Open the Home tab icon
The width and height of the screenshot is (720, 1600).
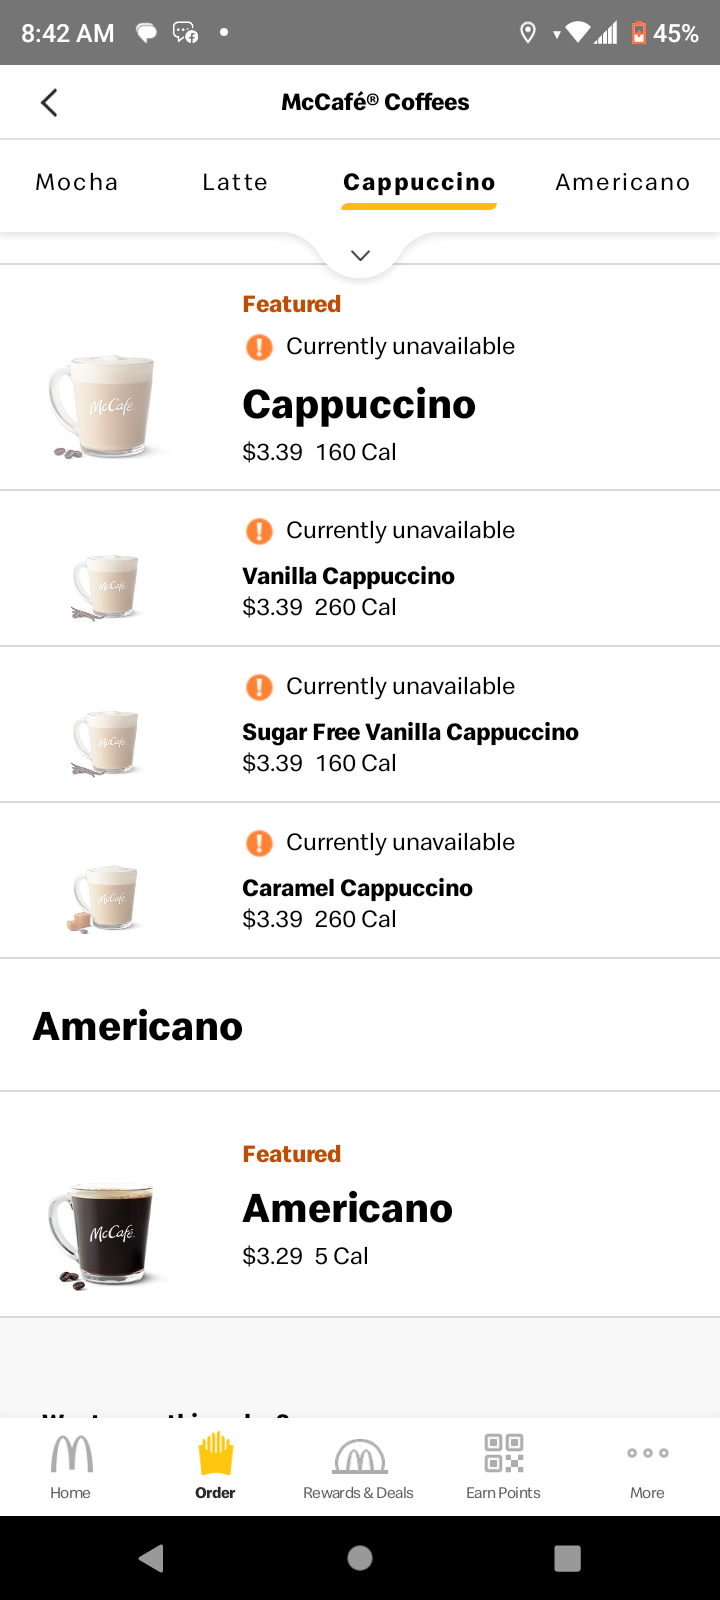pos(71,1454)
